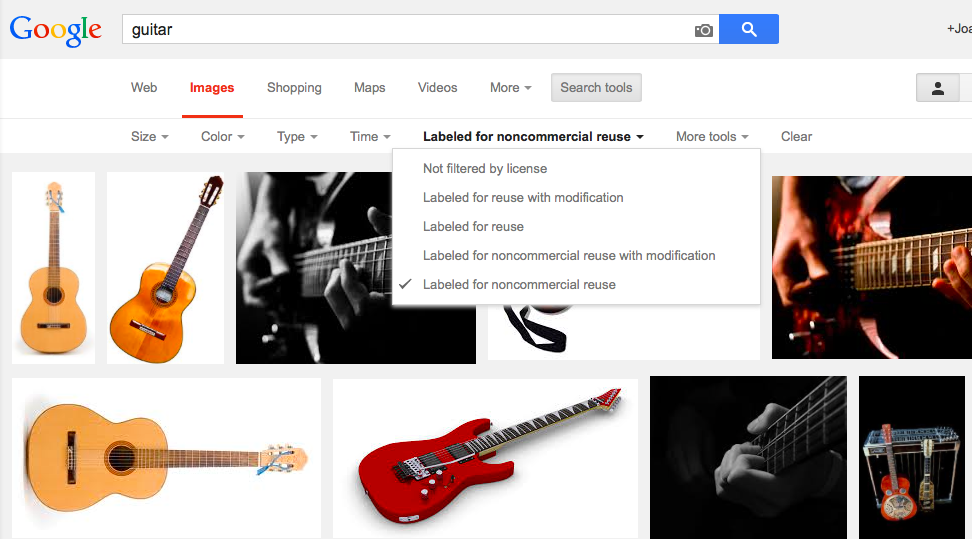Expand the More tools dropdown

coord(711,137)
